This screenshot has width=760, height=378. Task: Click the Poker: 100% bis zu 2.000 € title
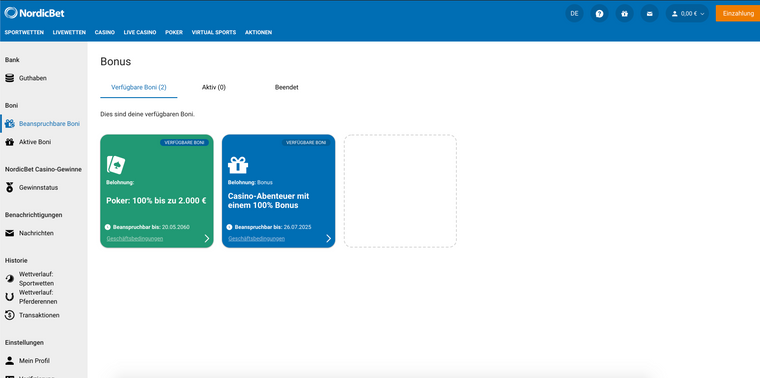point(156,201)
